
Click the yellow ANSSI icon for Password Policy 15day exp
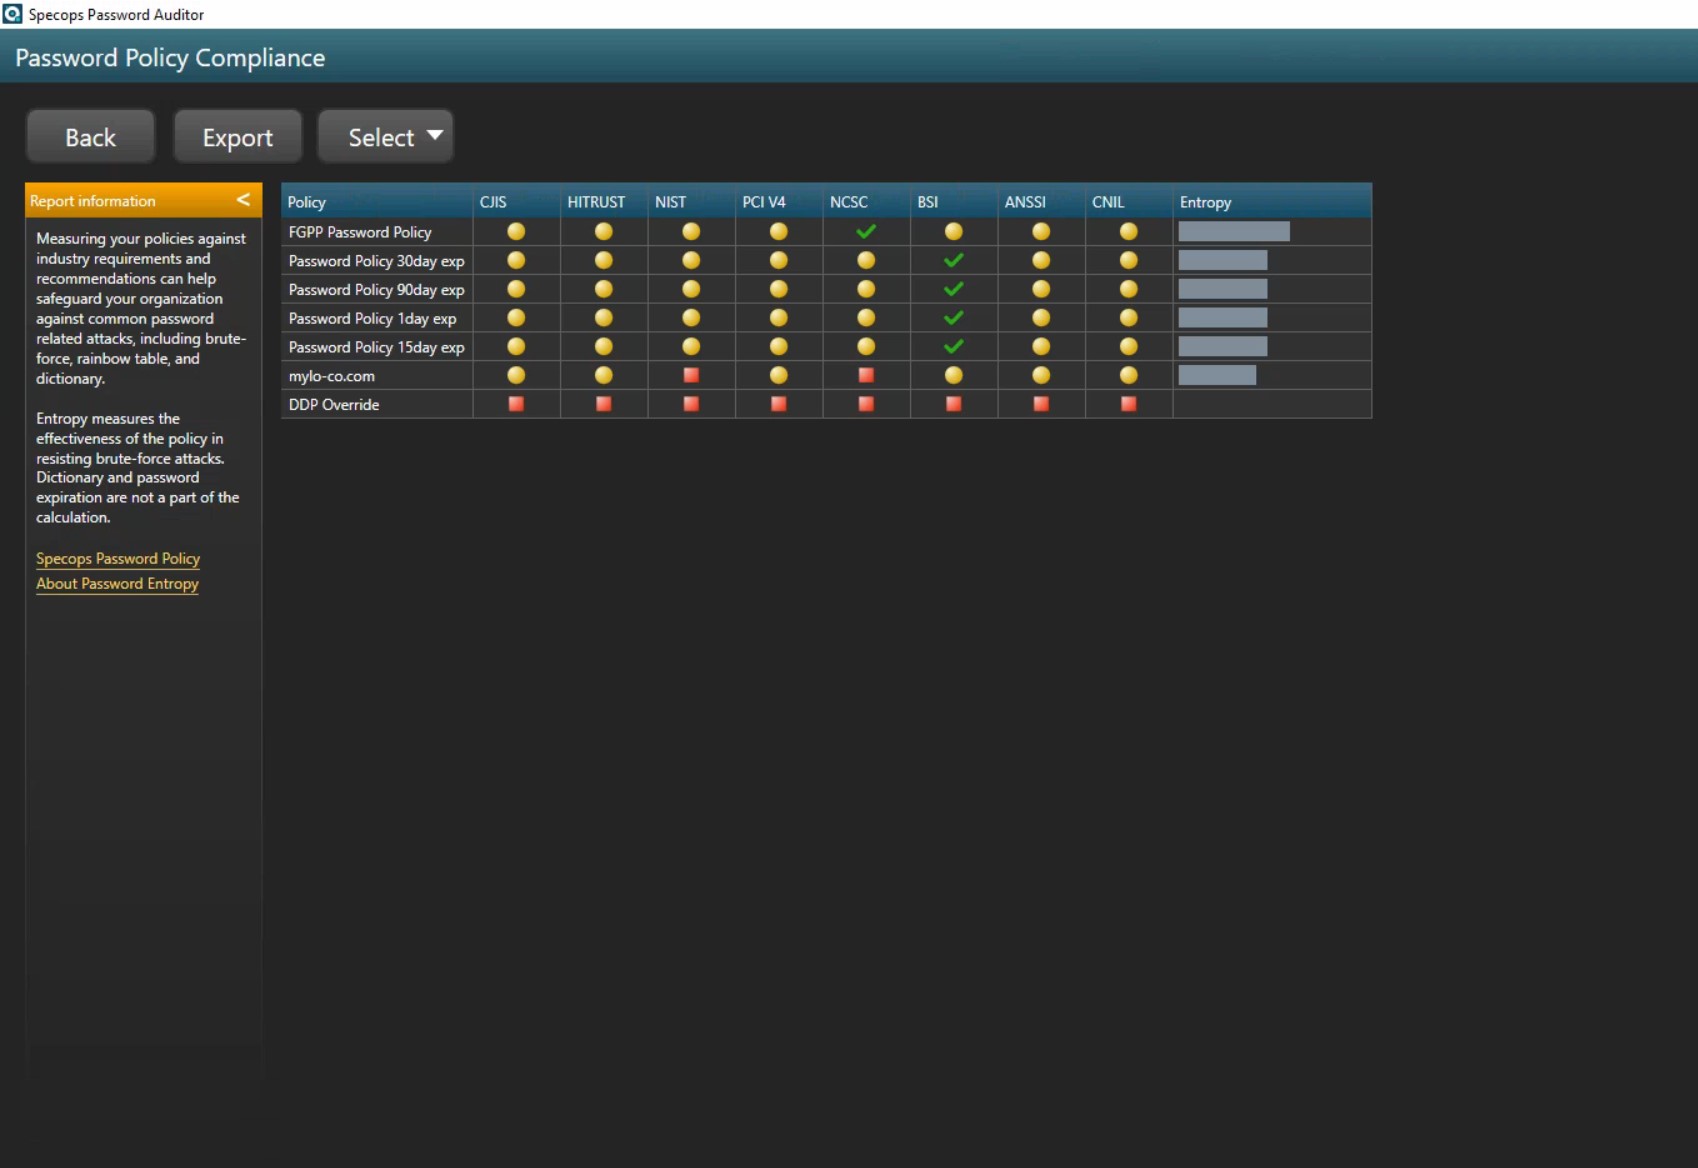pyautogui.click(x=1041, y=346)
